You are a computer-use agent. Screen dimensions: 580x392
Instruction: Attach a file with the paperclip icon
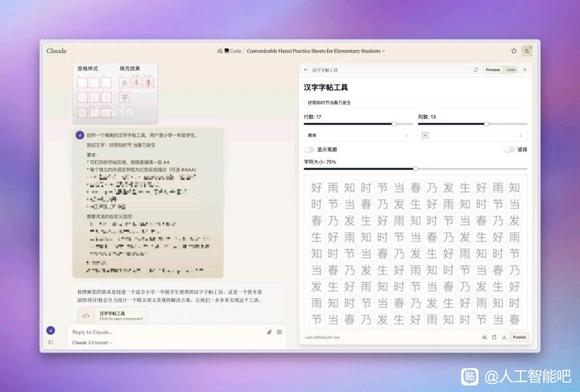coord(269,332)
